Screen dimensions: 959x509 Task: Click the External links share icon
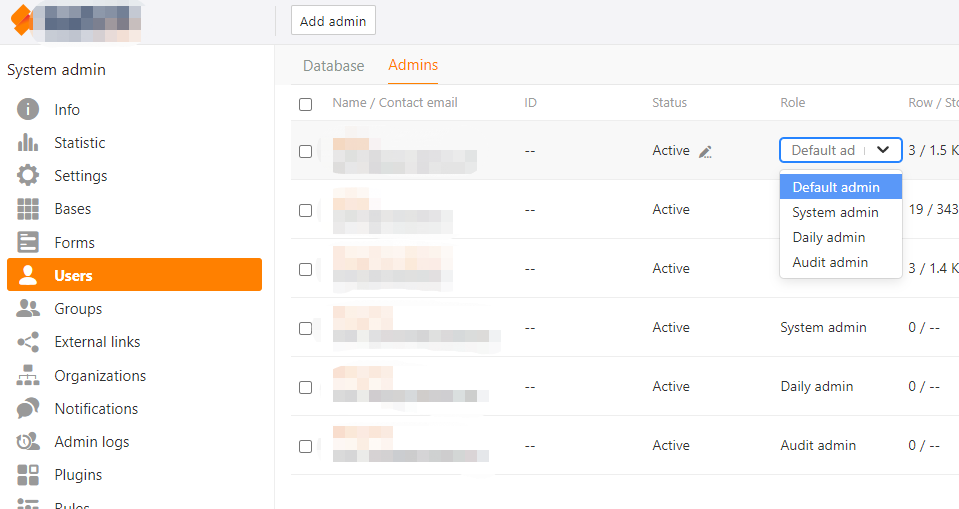[28, 342]
